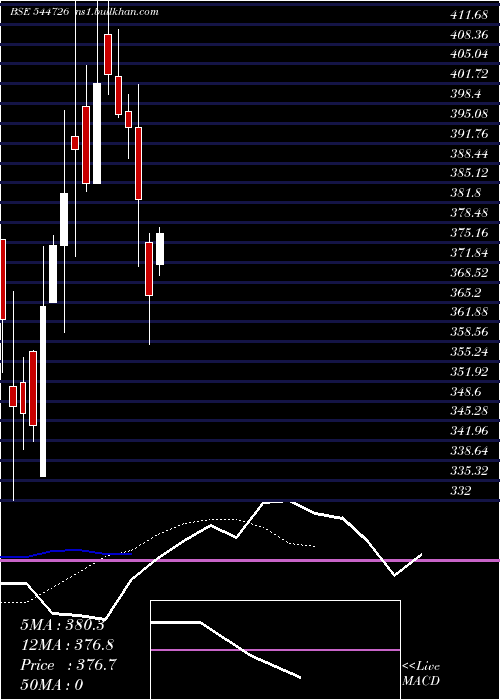Viewport: 500px width, 700px height.
Task: Click the 378.48 price axis label
Action: [469, 212]
